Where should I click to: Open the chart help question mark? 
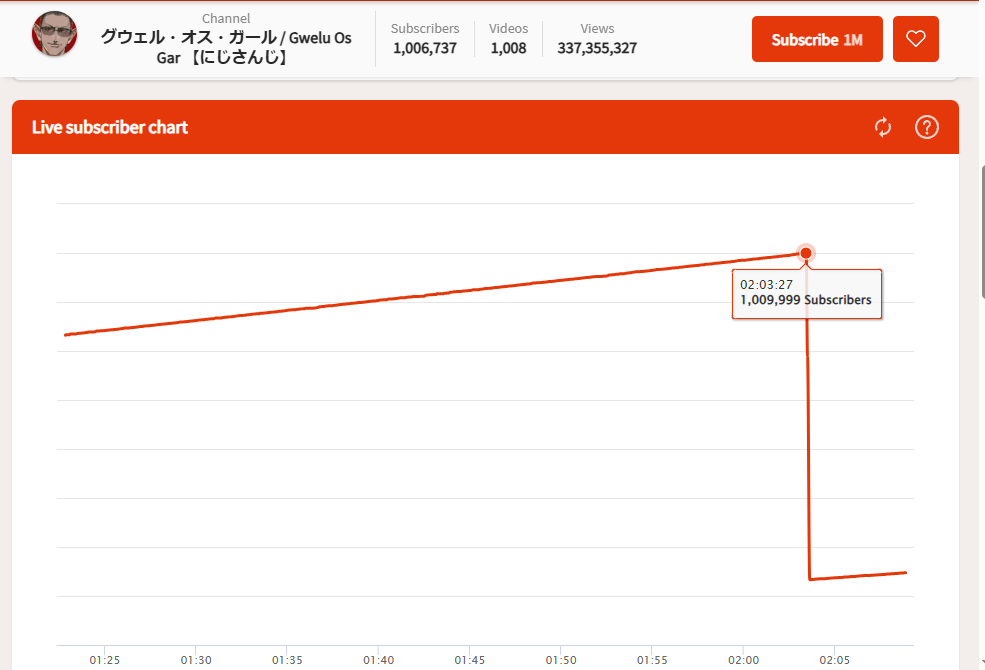pyautogui.click(x=927, y=127)
